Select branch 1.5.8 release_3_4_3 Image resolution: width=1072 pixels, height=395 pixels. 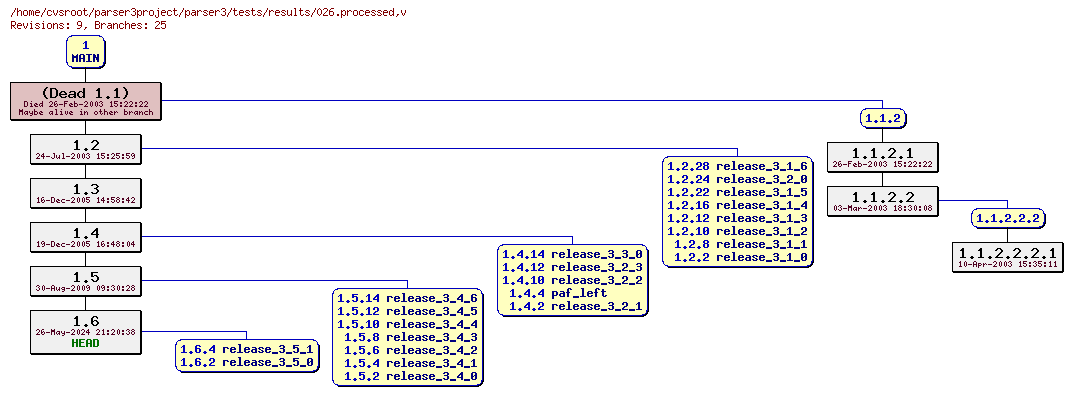point(411,337)
